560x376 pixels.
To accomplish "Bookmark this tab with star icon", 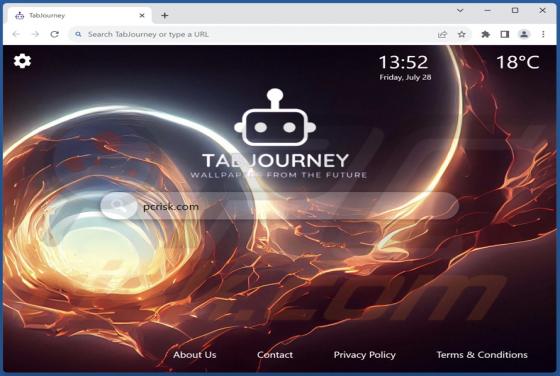I will [462, 34].
